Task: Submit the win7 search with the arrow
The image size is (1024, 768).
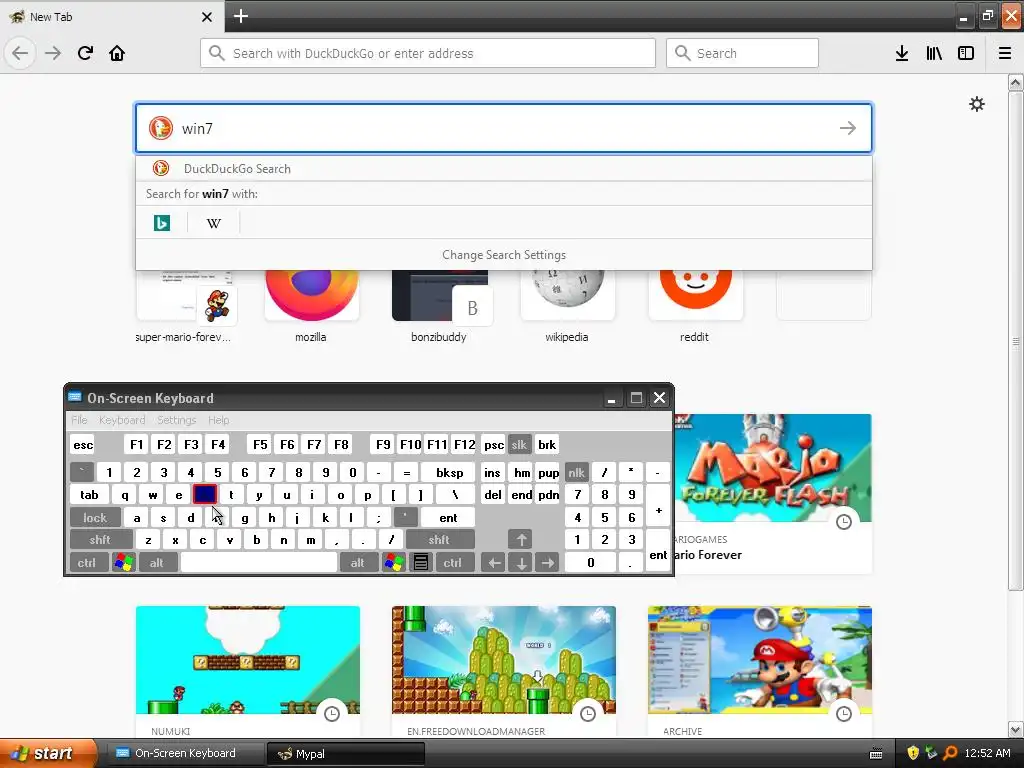Action: pyautogui.click(x=848, y=128)
